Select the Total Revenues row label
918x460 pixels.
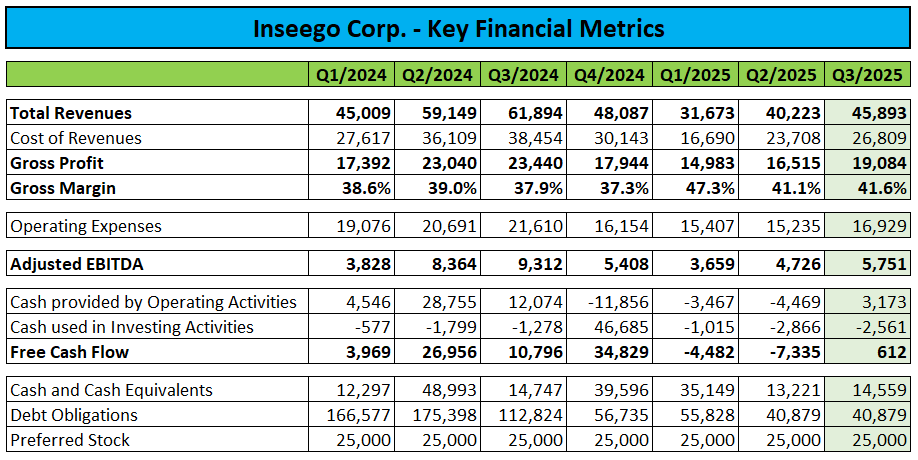point(71,113)
